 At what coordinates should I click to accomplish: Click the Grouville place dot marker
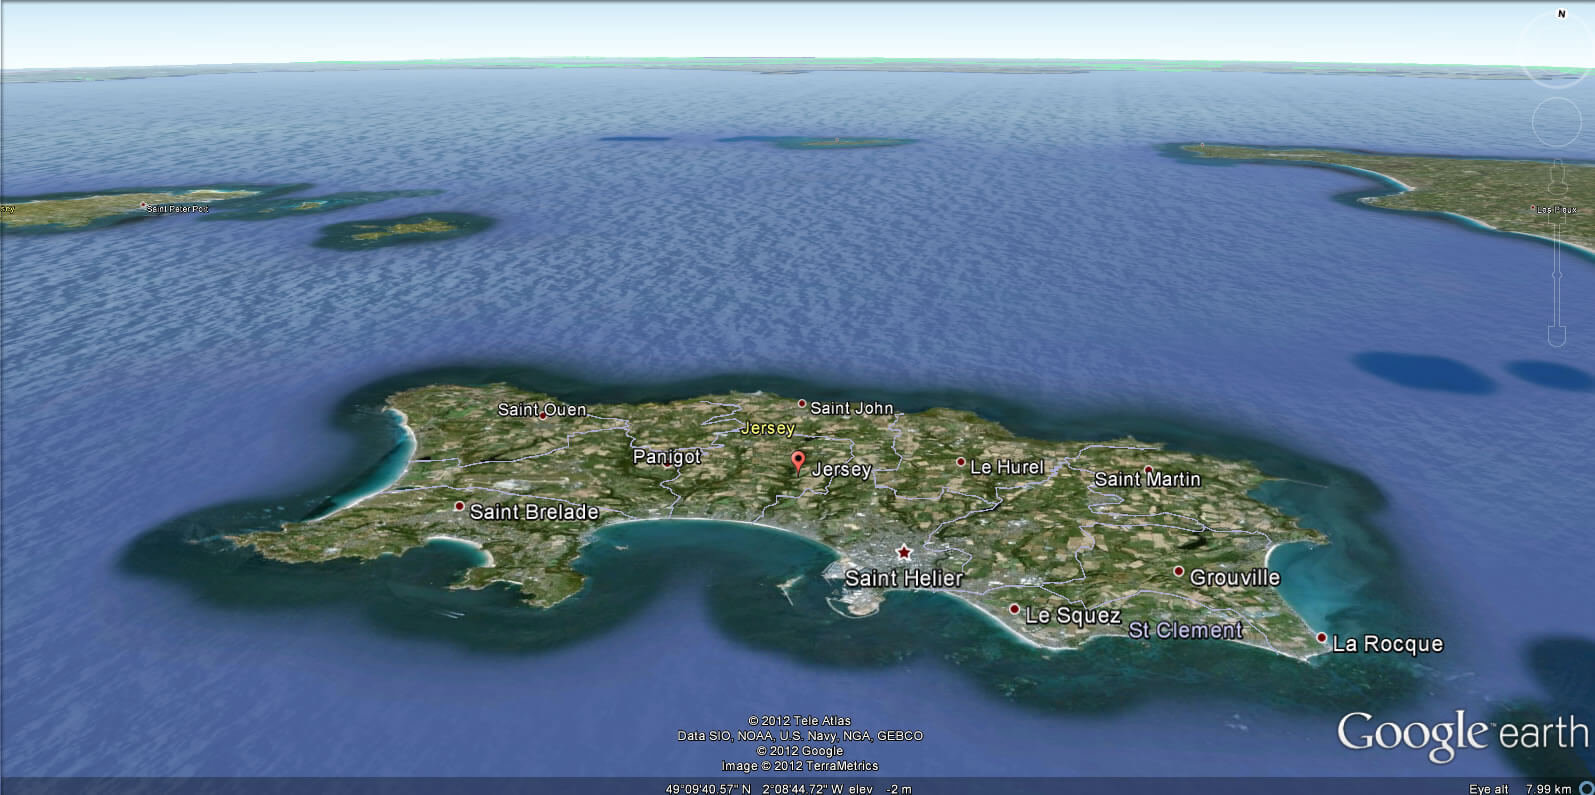point(1179,572)
